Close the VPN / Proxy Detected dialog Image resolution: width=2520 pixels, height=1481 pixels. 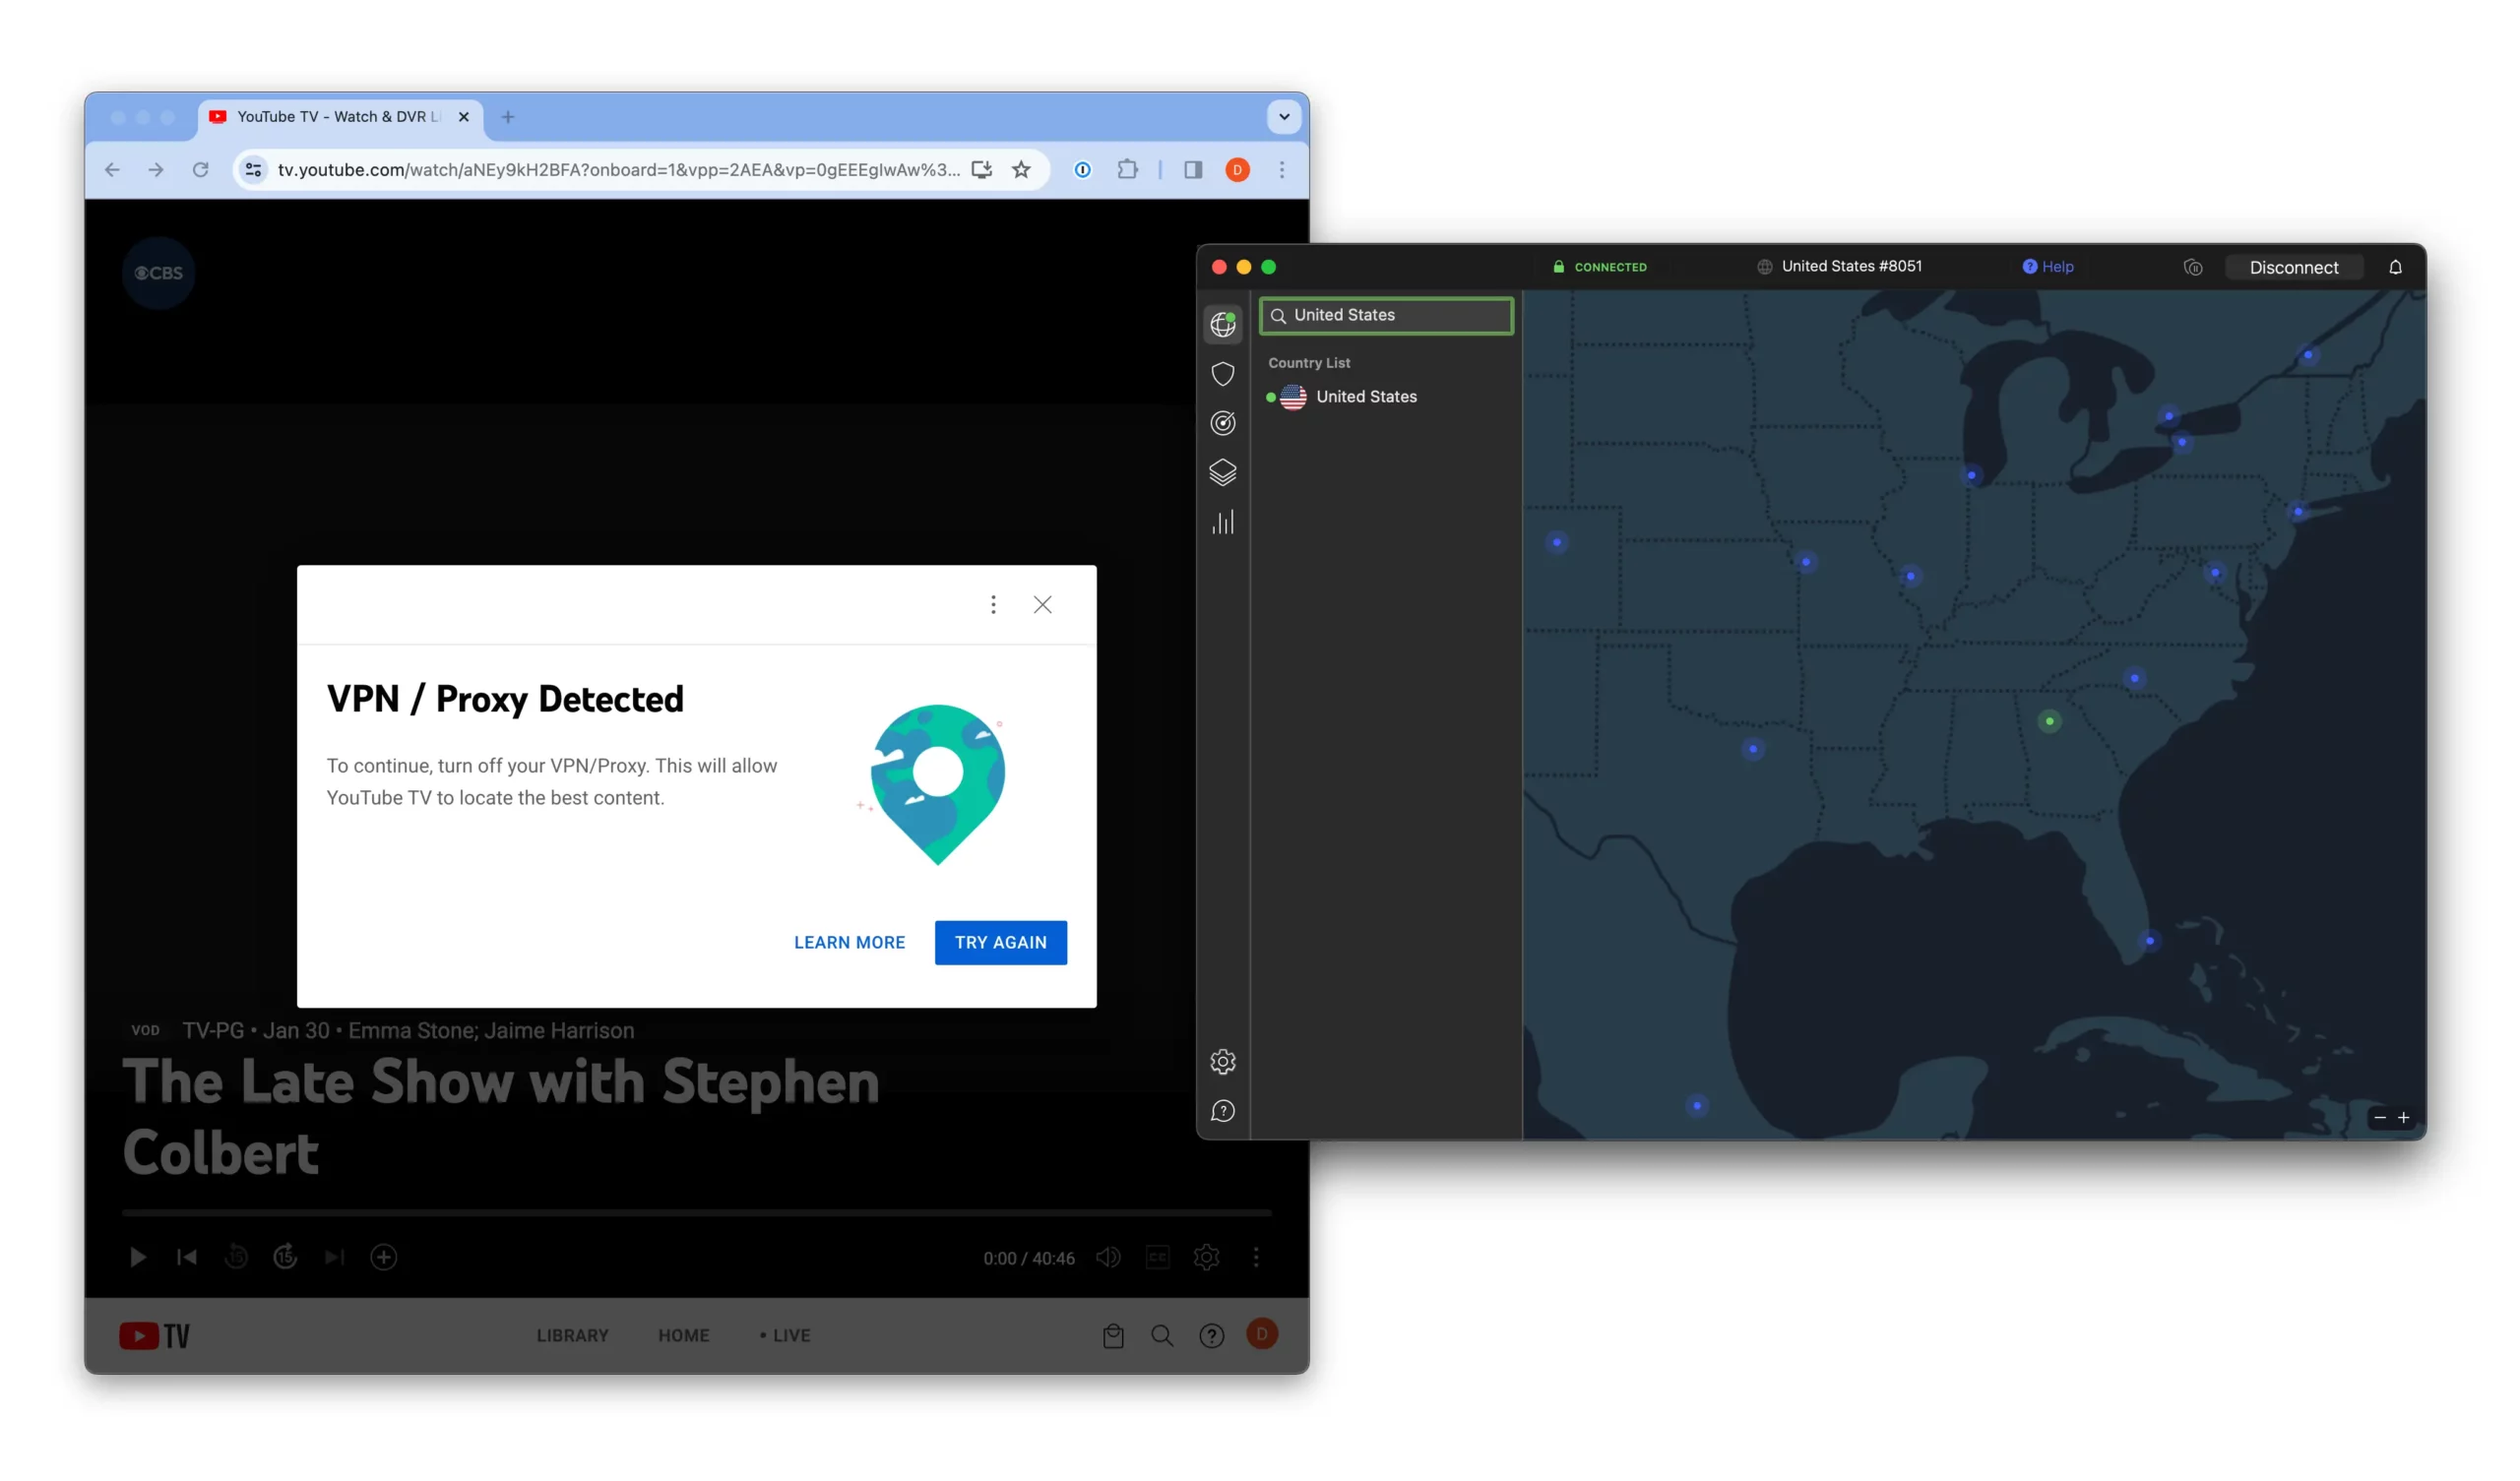click(x=1042, y=604)
